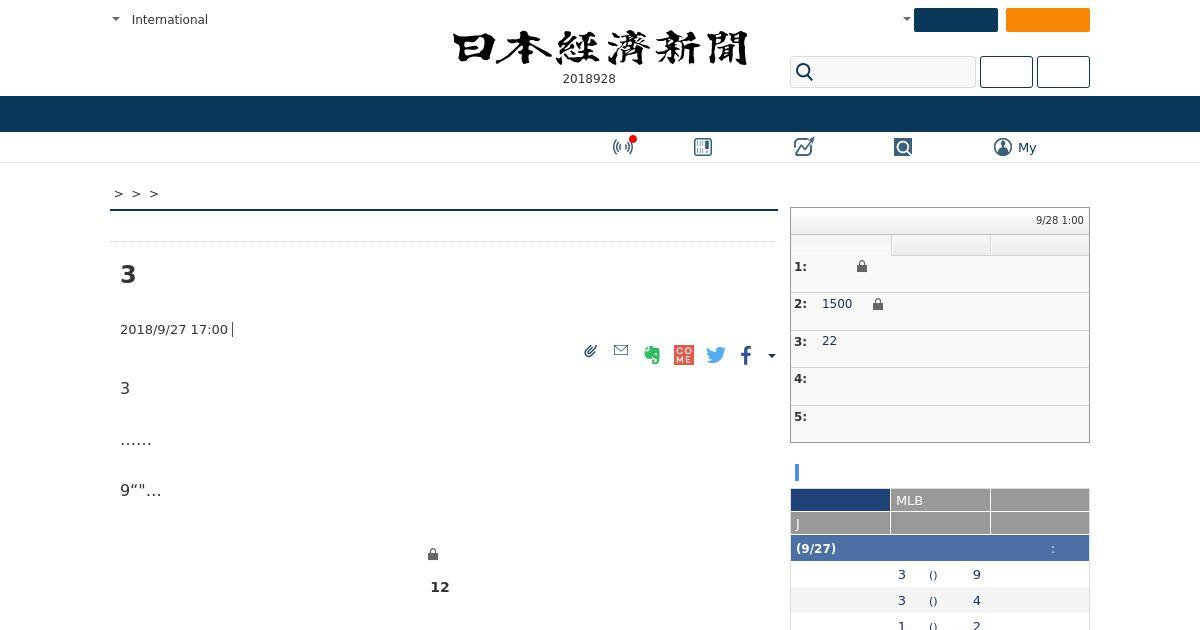Switch to the J league tab
The height and width of the screenshot is (630, 1200).
click(840, 523)
